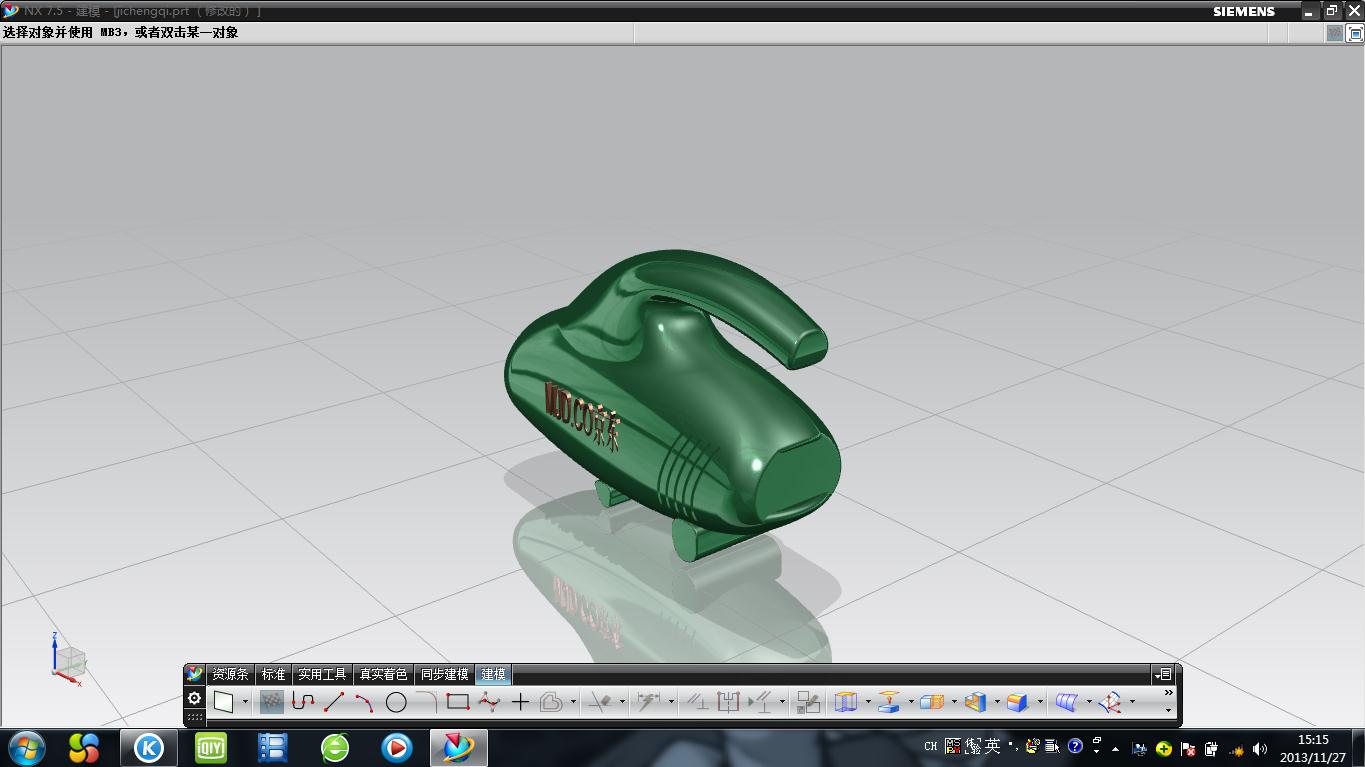Viewport: 1365px width, 767px height.
Task: Switch to the 建模 tab
Action: coord(494,674)
